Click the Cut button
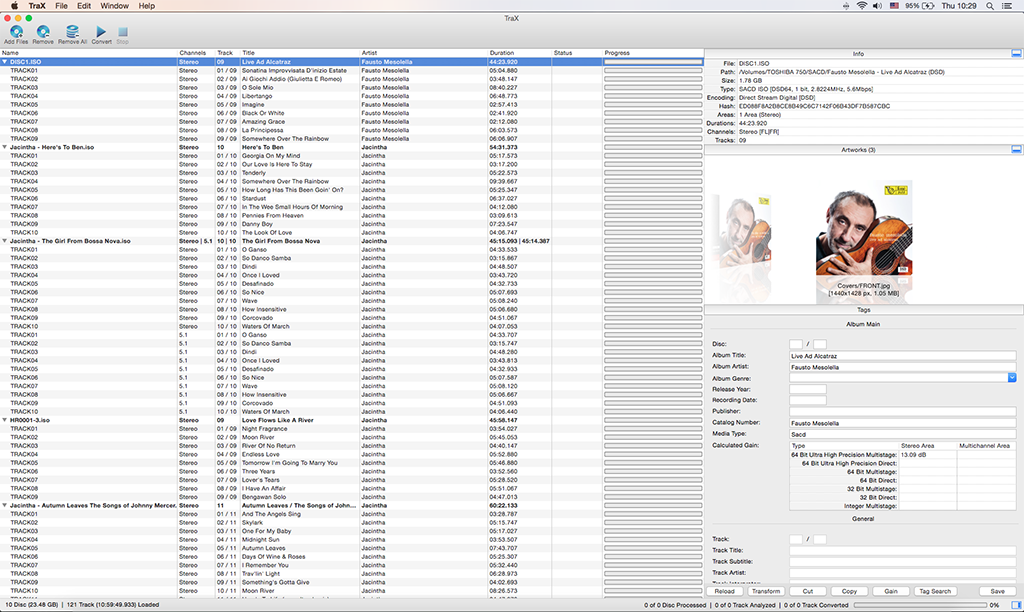This screenshot has width=1024, height=612. coord(808,591)
